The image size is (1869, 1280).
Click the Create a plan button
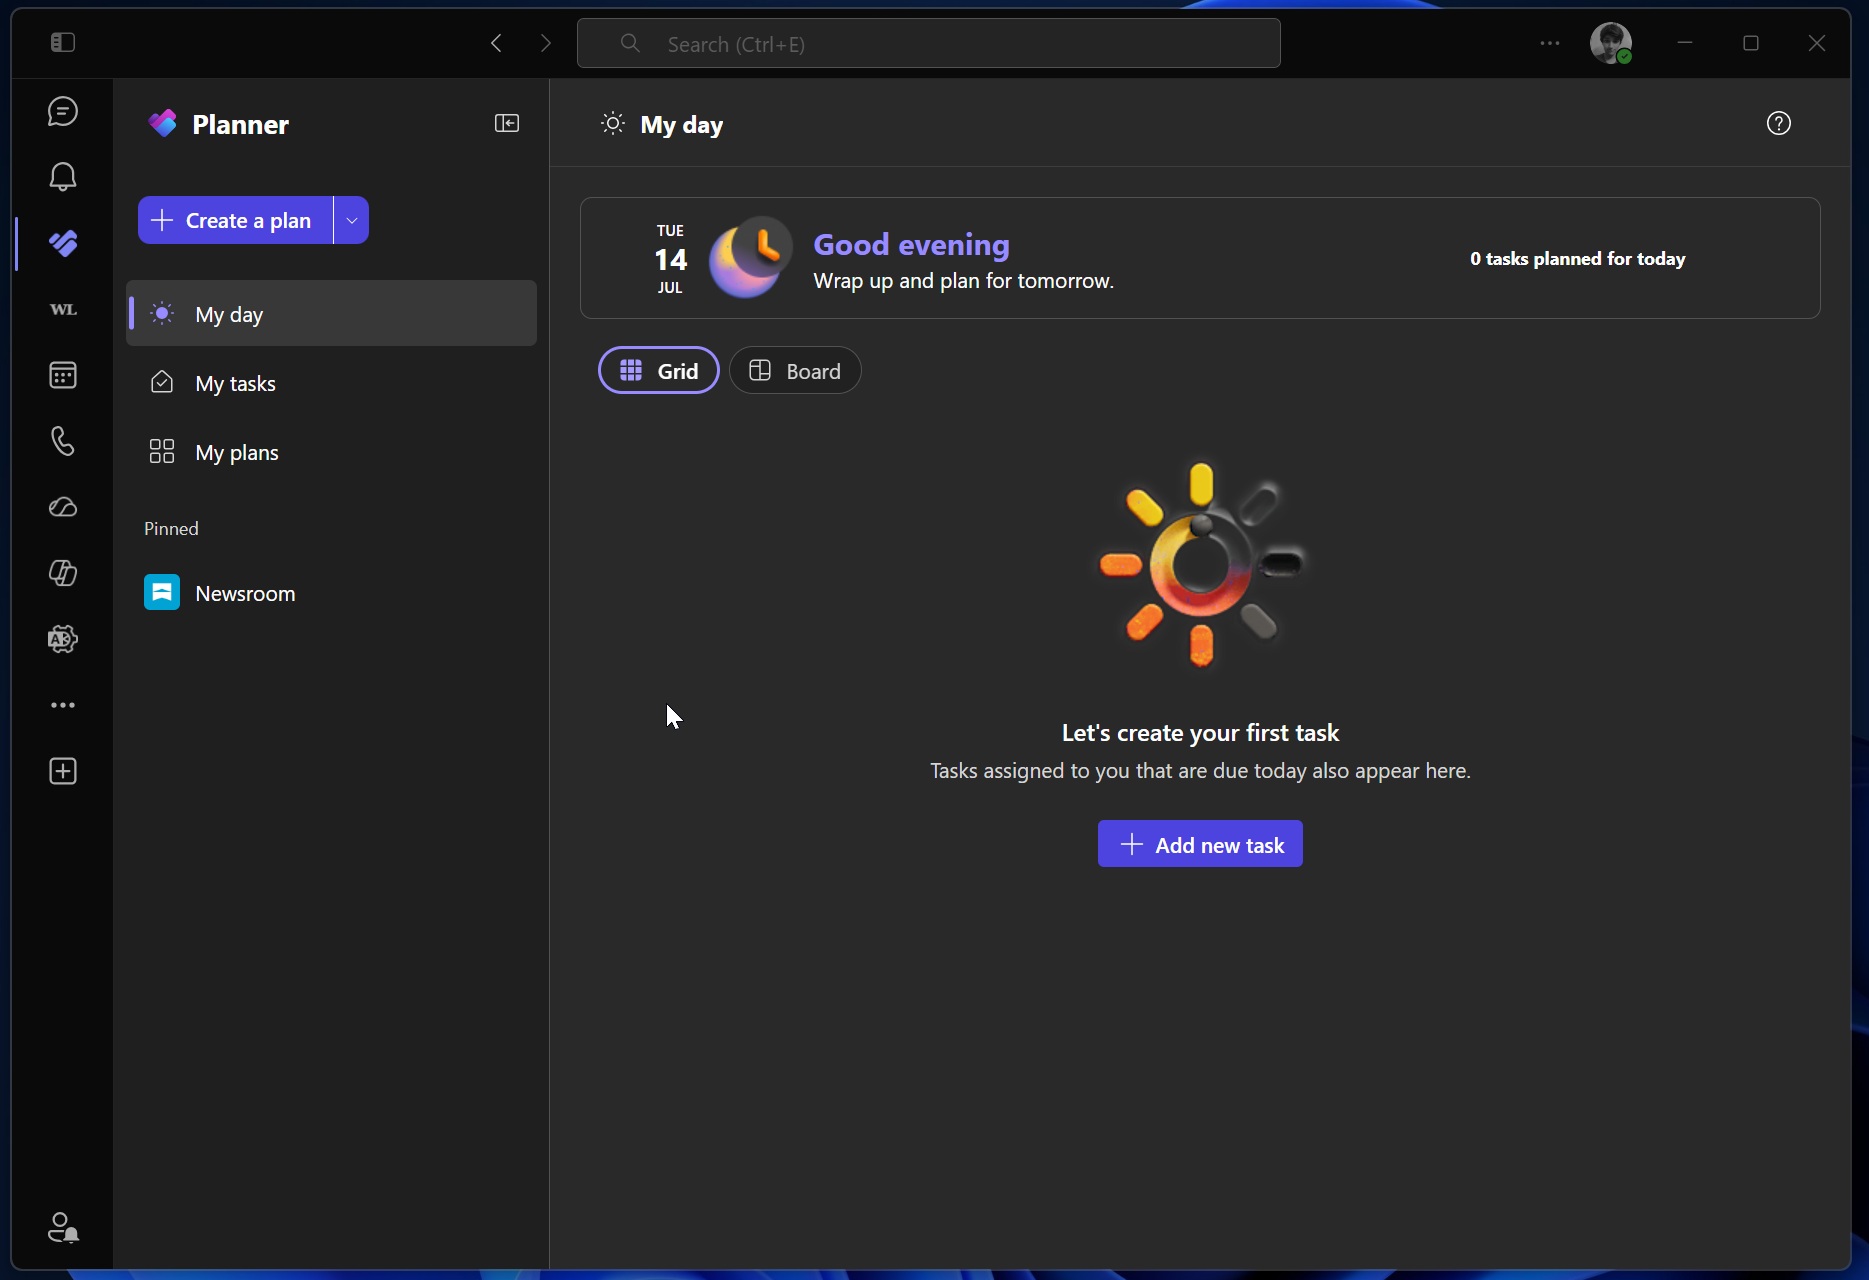pyautogui.click(x=236, y=220)
